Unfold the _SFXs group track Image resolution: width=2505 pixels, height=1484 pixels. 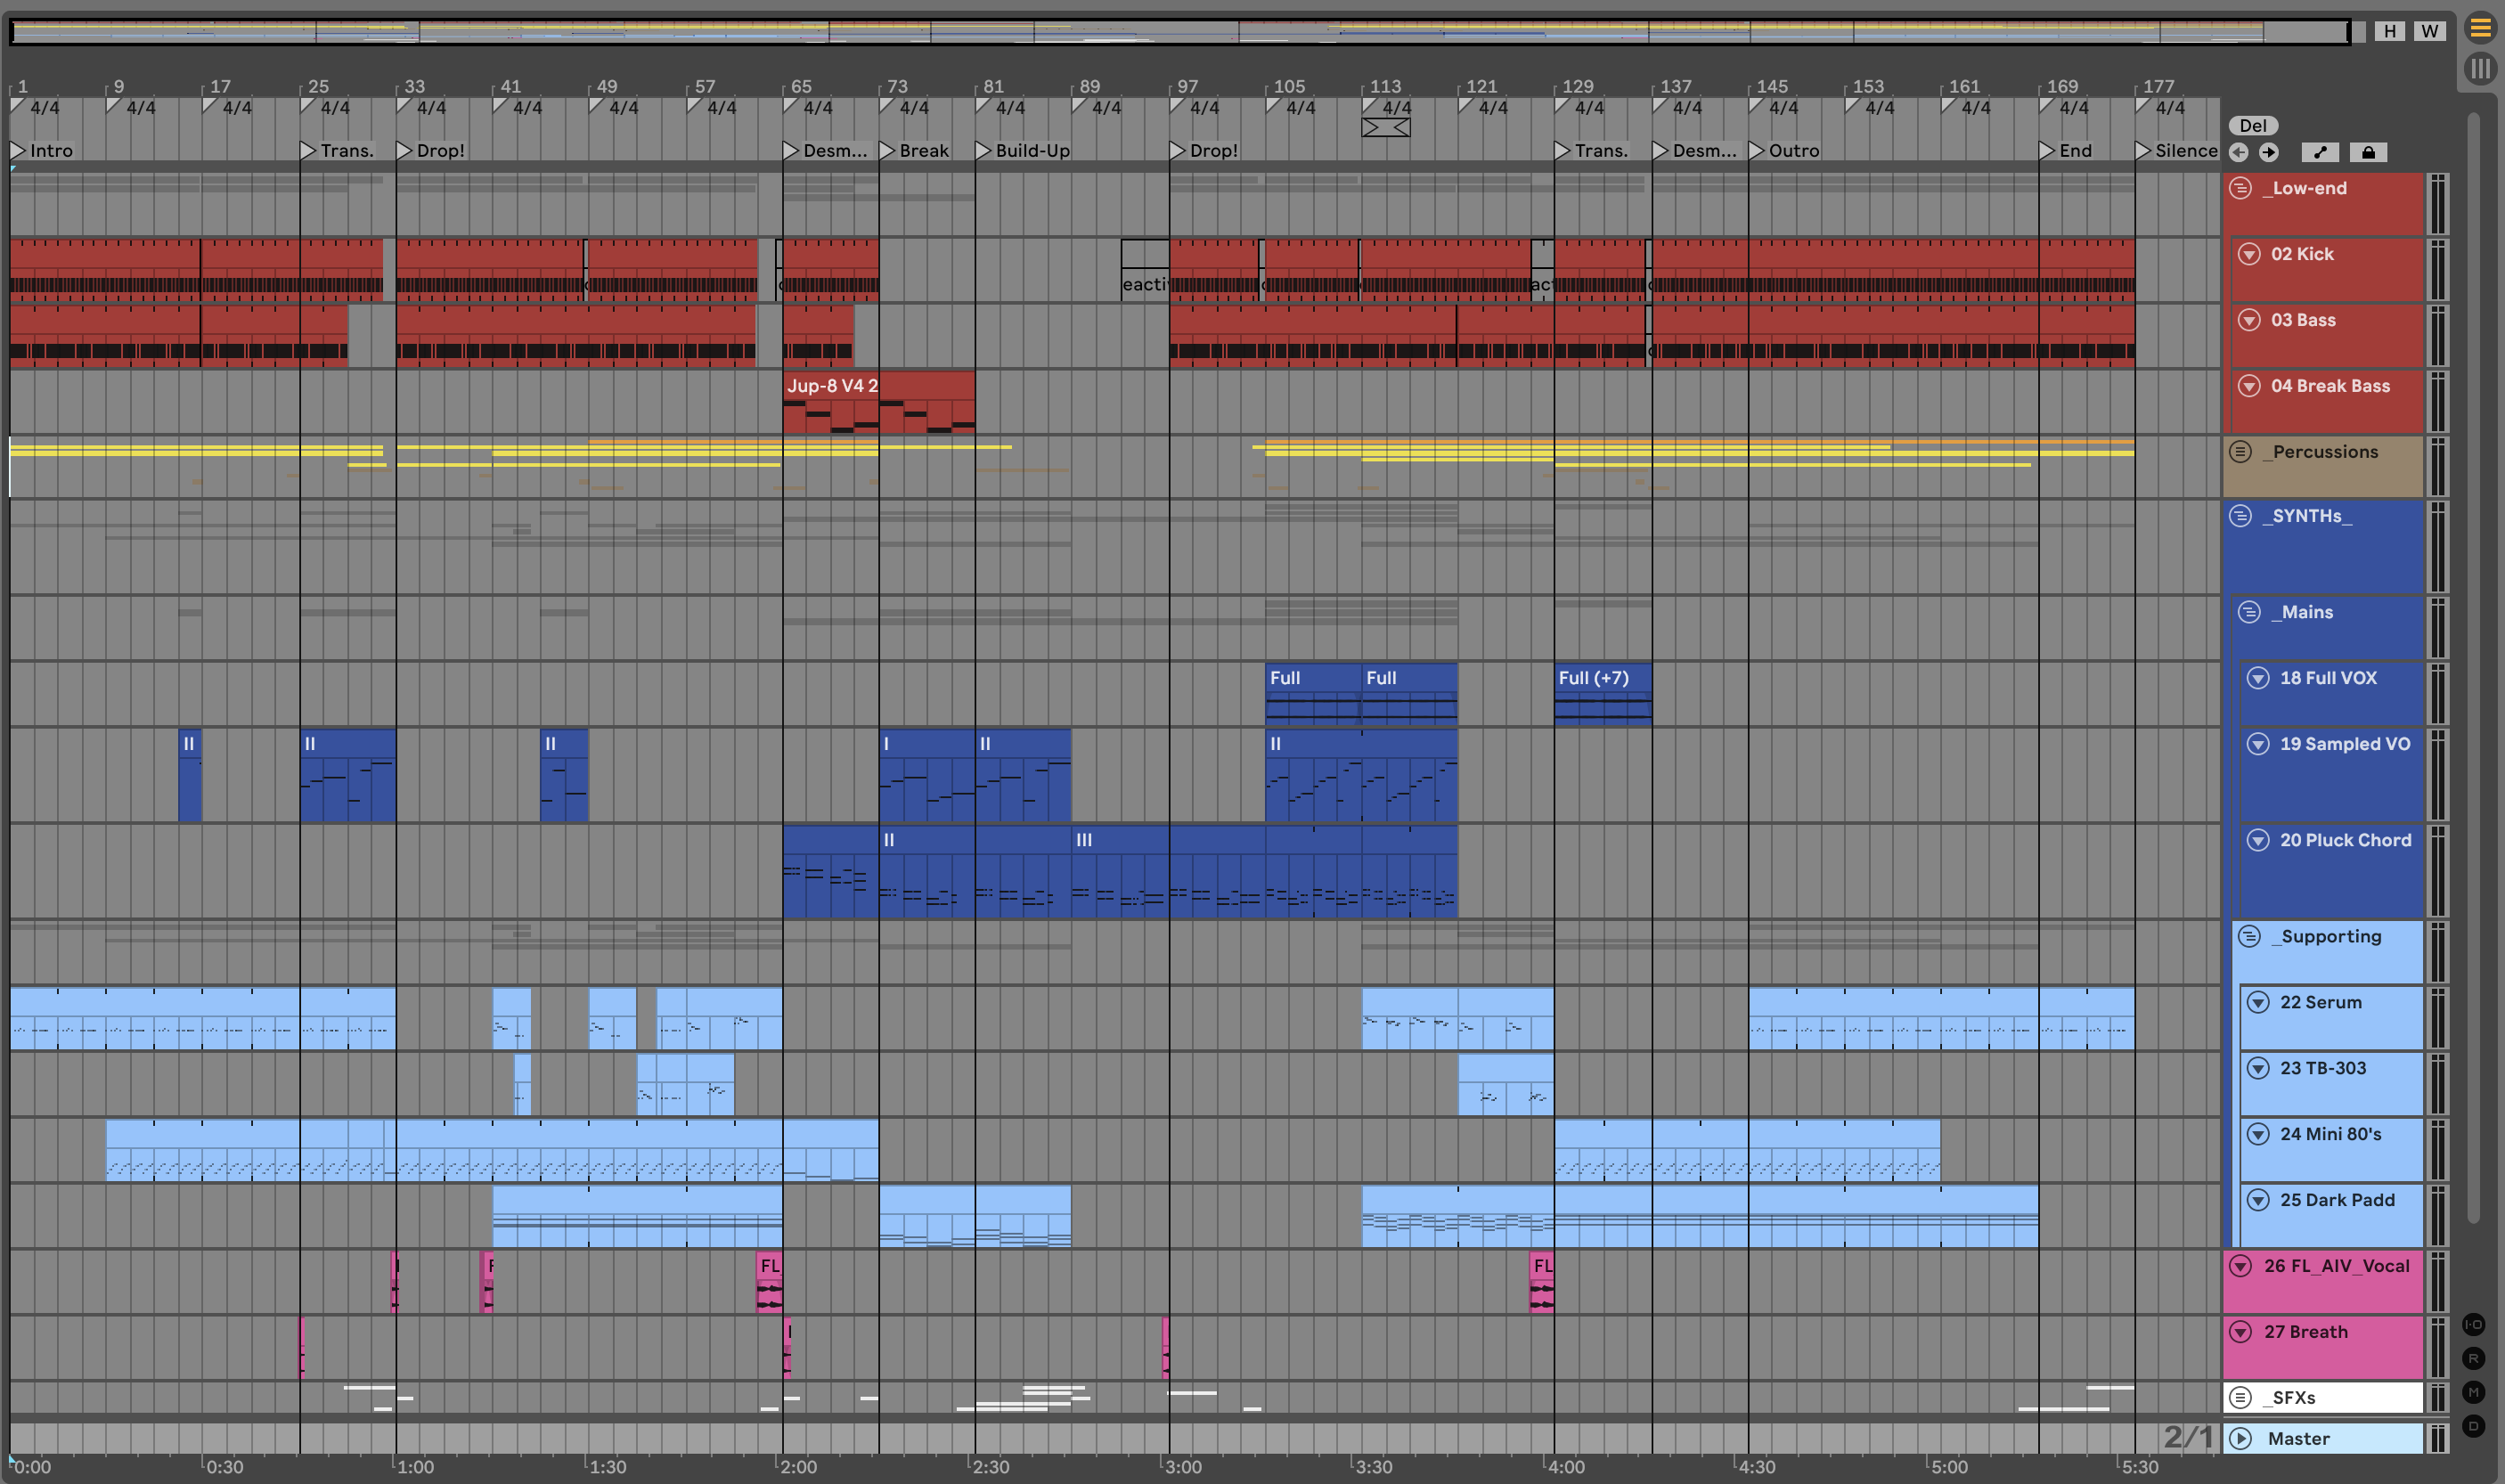[x=2241, y=1397]
